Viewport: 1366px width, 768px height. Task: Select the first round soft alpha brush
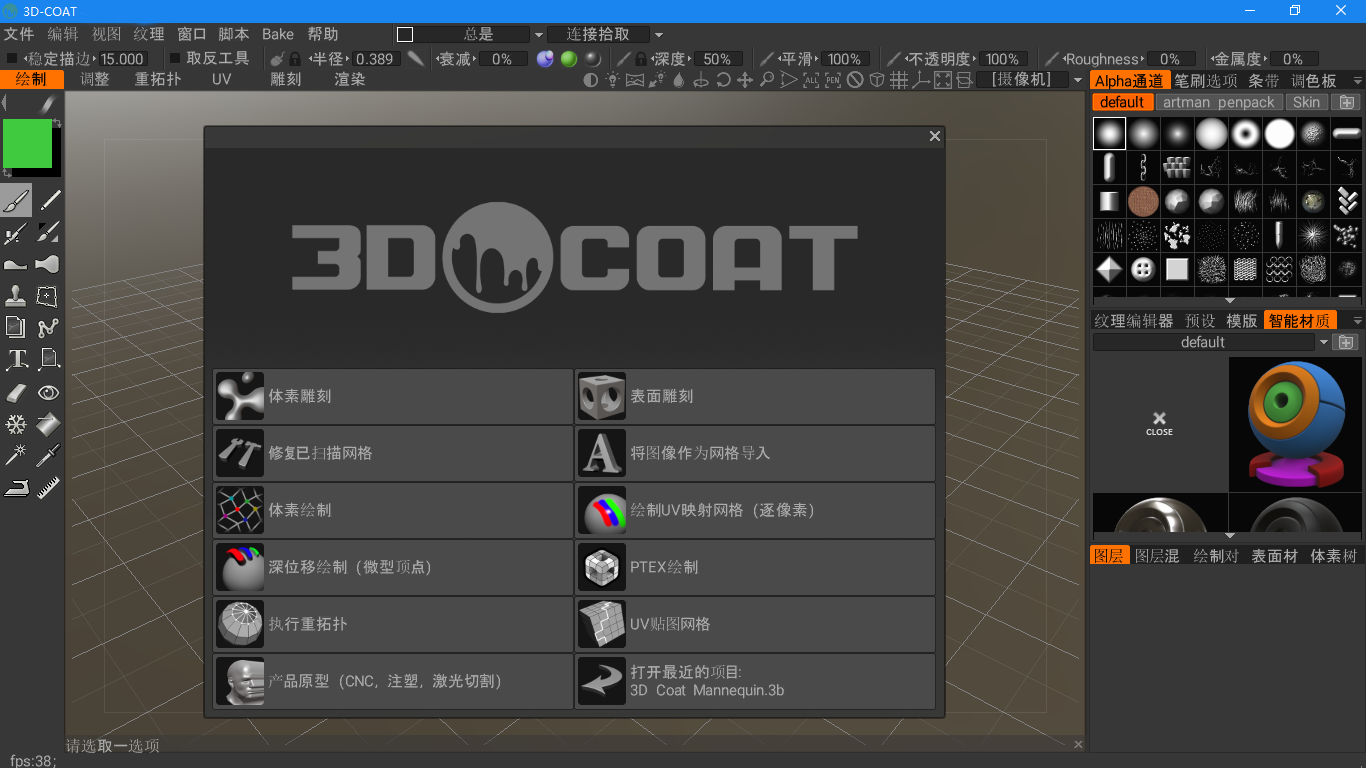pos(1109,133)
